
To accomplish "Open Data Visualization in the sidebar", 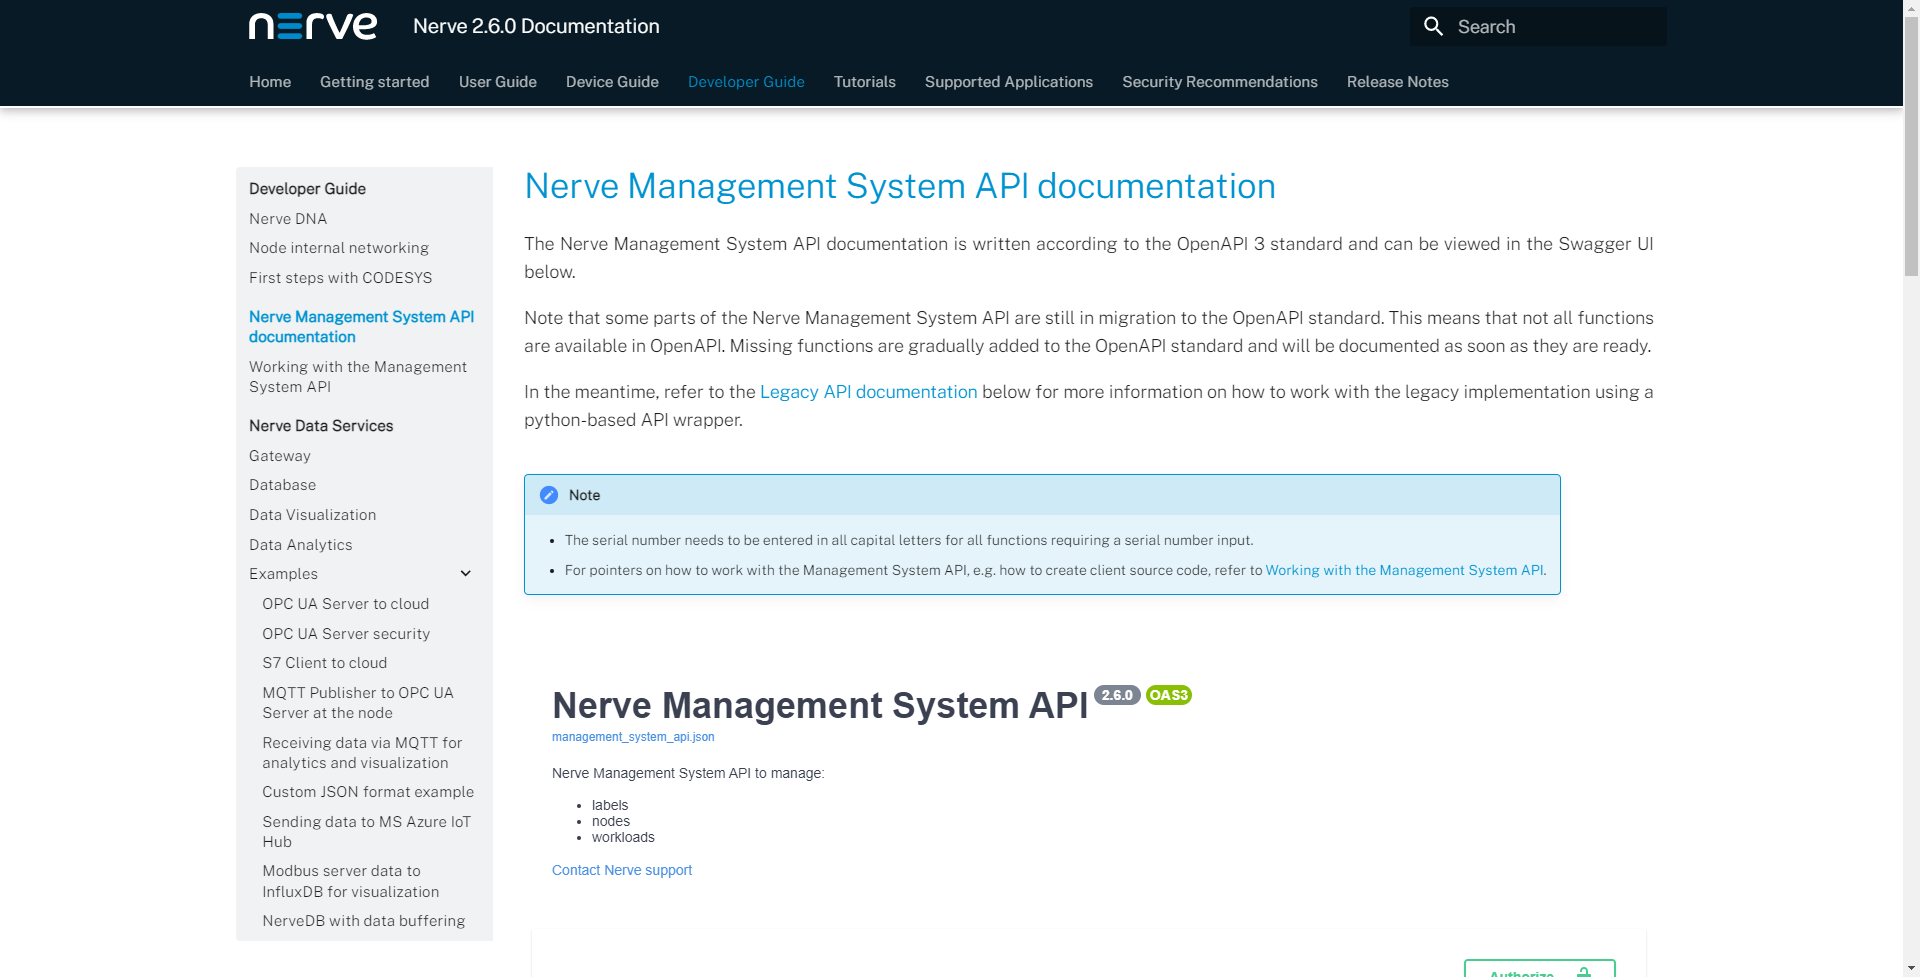I will point(312,515).
